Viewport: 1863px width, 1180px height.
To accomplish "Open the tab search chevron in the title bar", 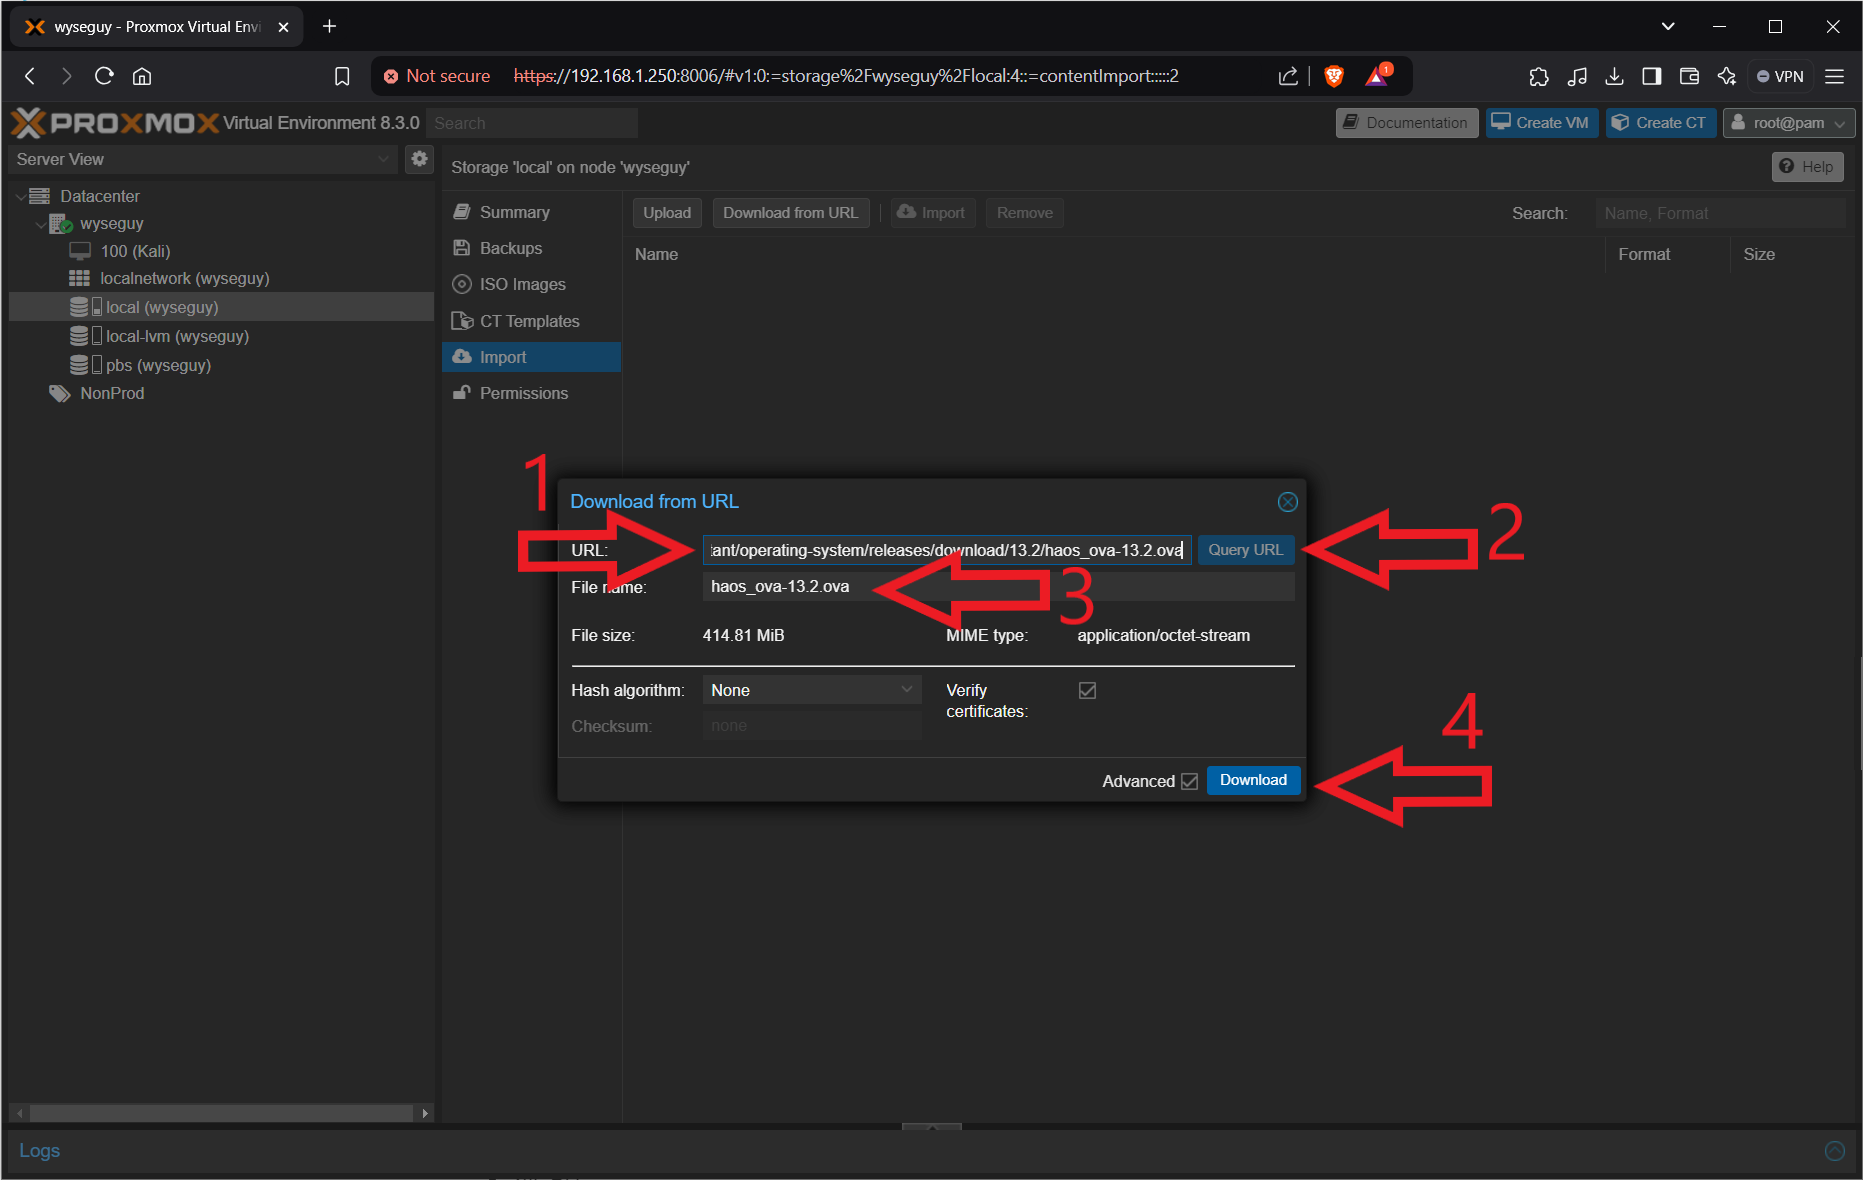I will (1667, 26).
